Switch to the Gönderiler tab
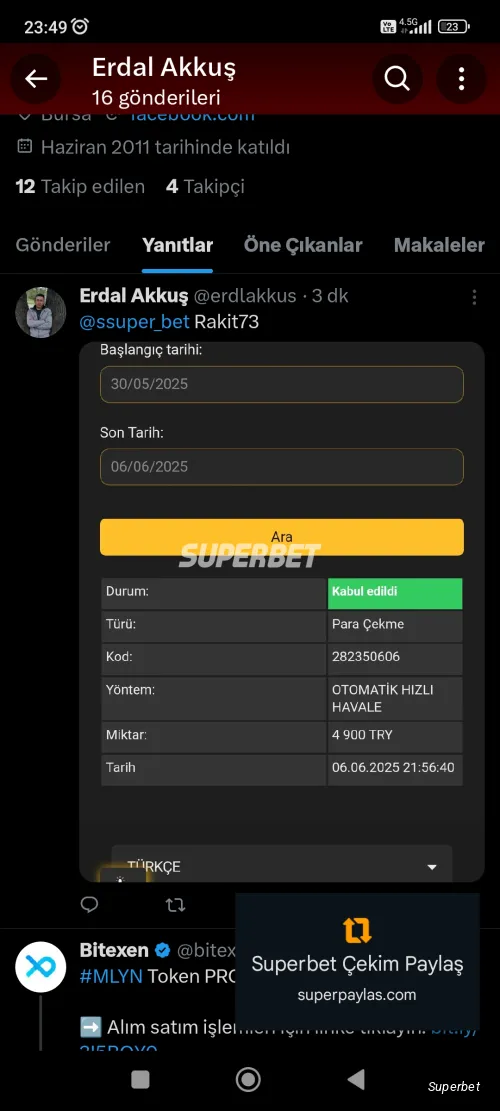The width and height of the screenshot is (500, 1111). coord(63,245)
